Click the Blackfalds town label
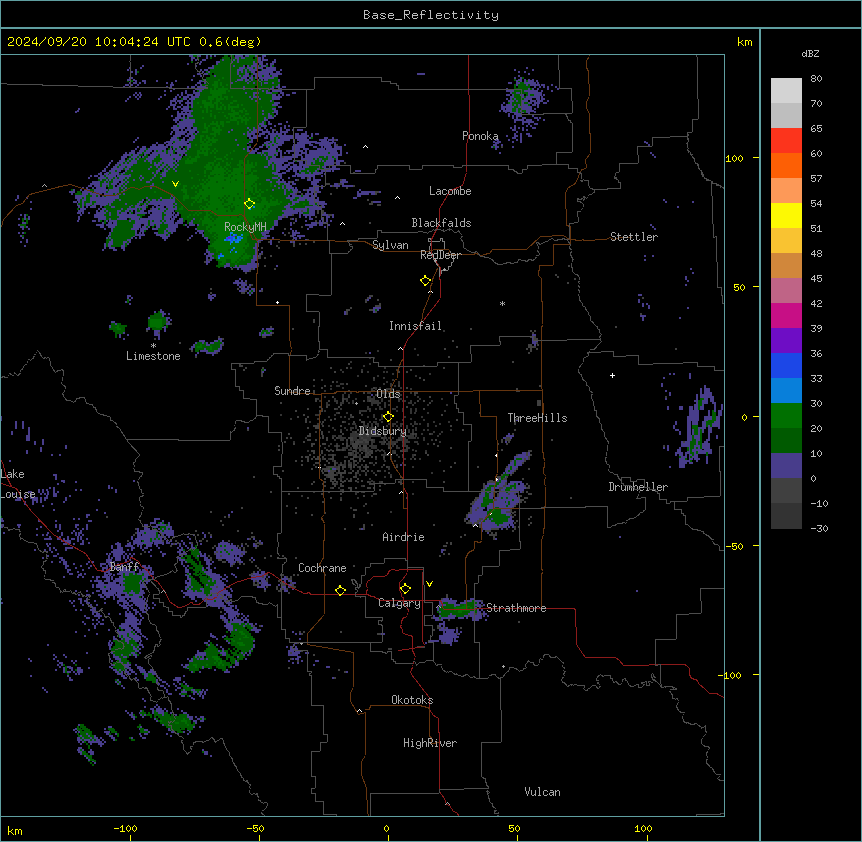Screen dimensions: 862x842 tap(441, 223)
